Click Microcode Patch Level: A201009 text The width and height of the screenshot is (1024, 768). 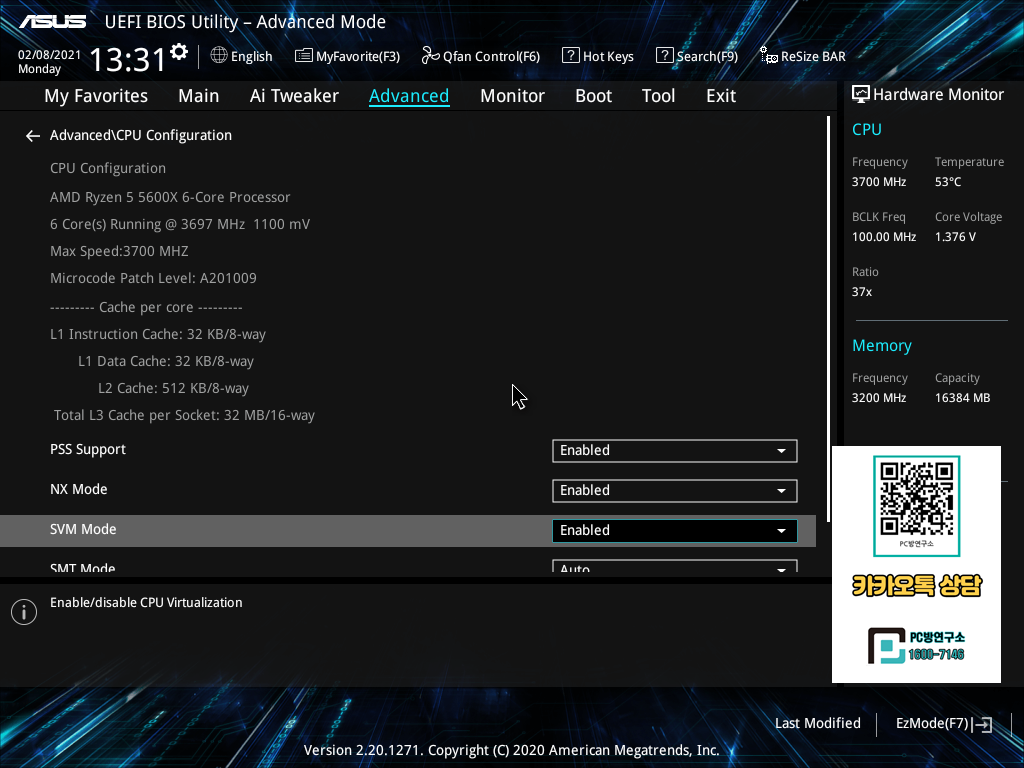(x=153, y=278)
